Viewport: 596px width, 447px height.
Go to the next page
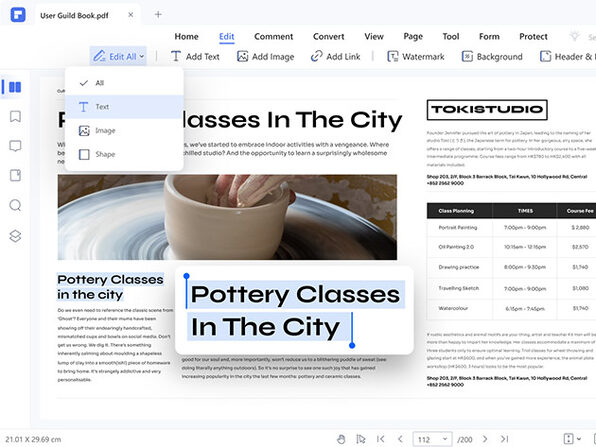485,439
